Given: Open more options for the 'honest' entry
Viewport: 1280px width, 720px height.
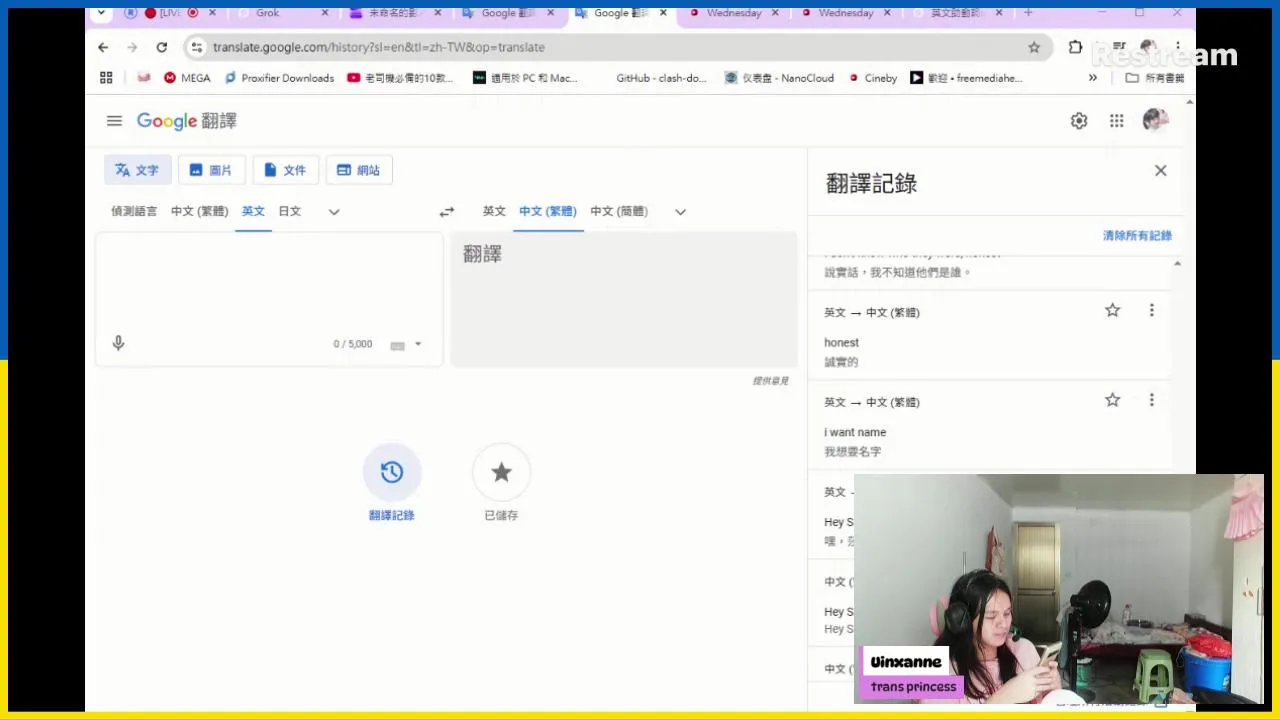Looking at the screenshot, I should pos(1151,310).
